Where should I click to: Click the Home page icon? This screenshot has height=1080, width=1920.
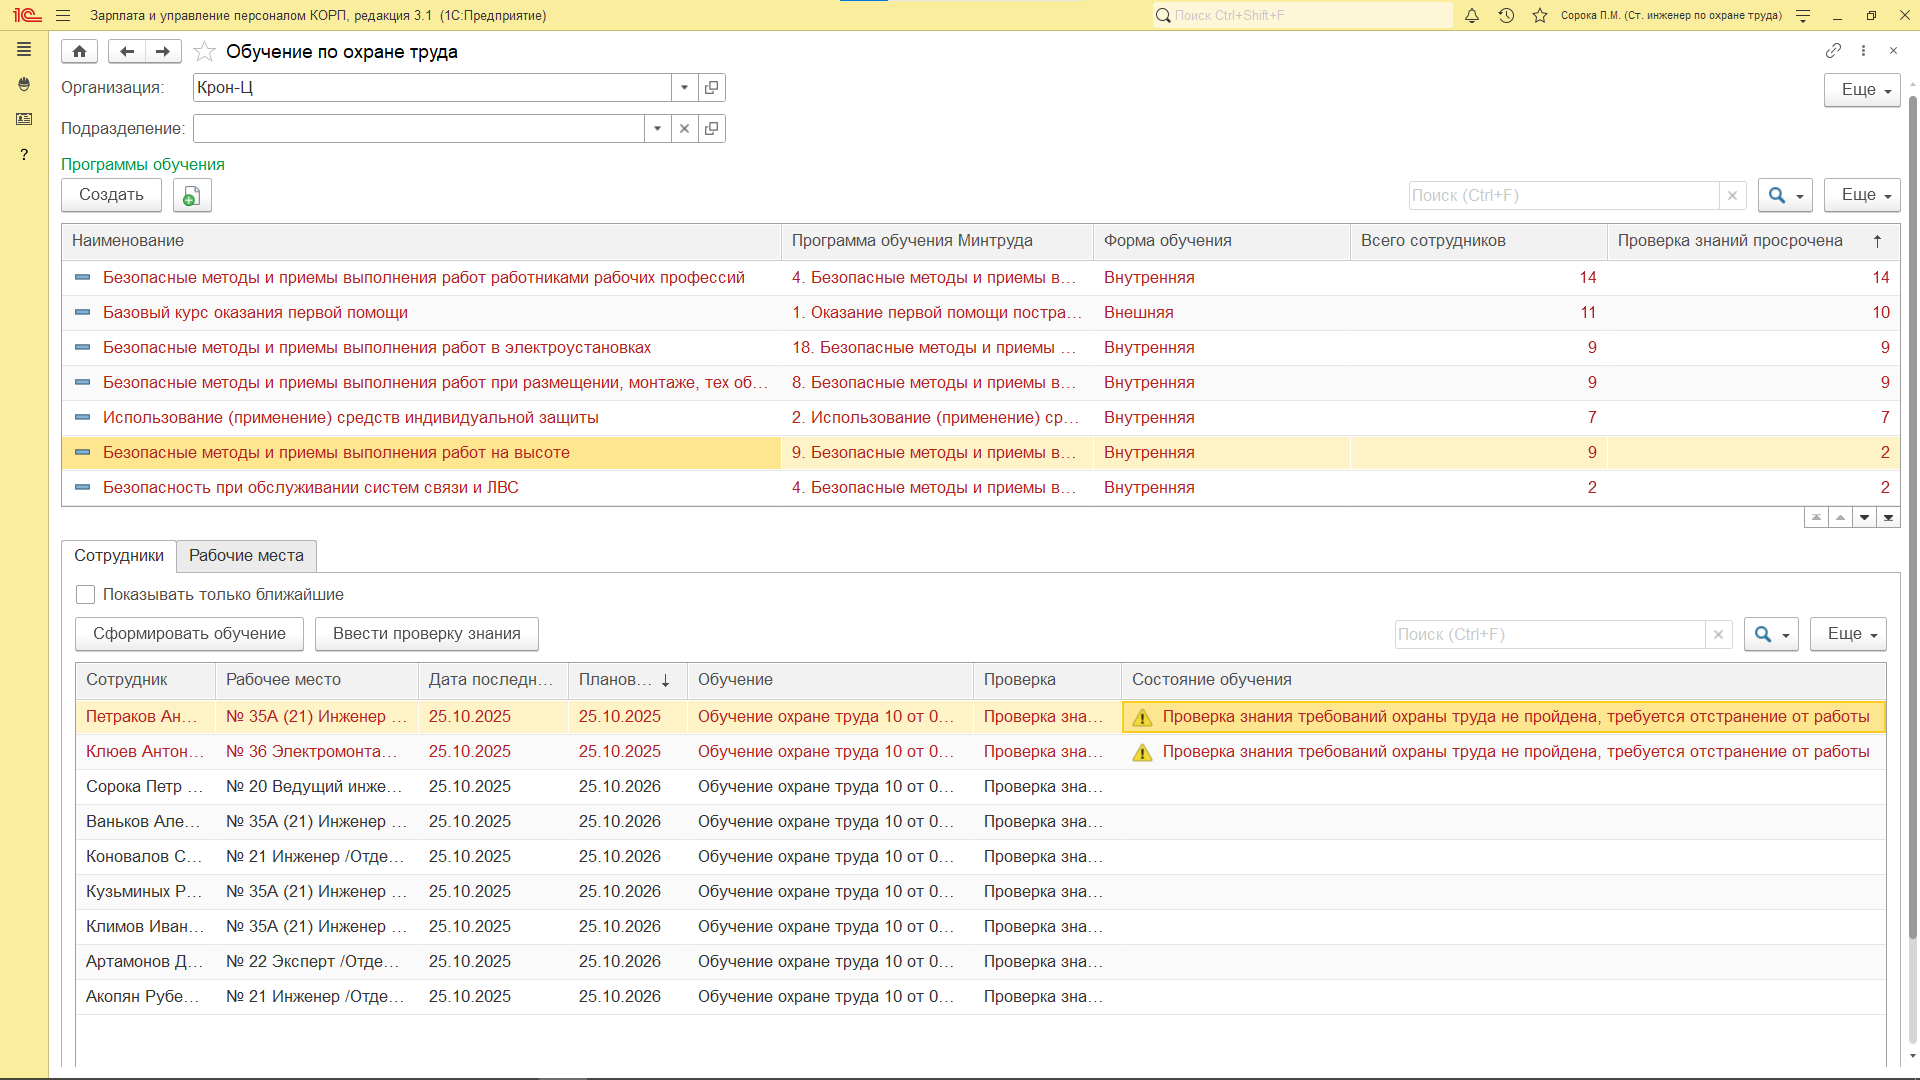tap(79, 51)
